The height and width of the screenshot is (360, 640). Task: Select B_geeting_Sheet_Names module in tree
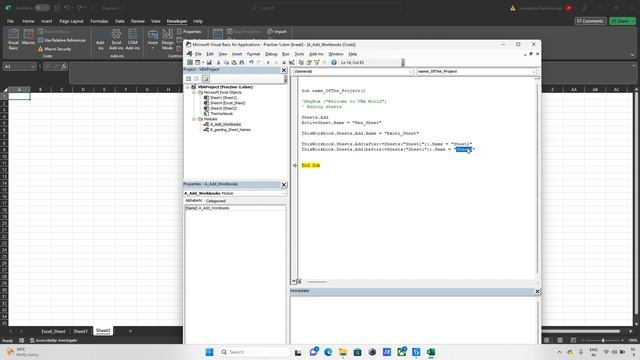(x=230, y=130)
